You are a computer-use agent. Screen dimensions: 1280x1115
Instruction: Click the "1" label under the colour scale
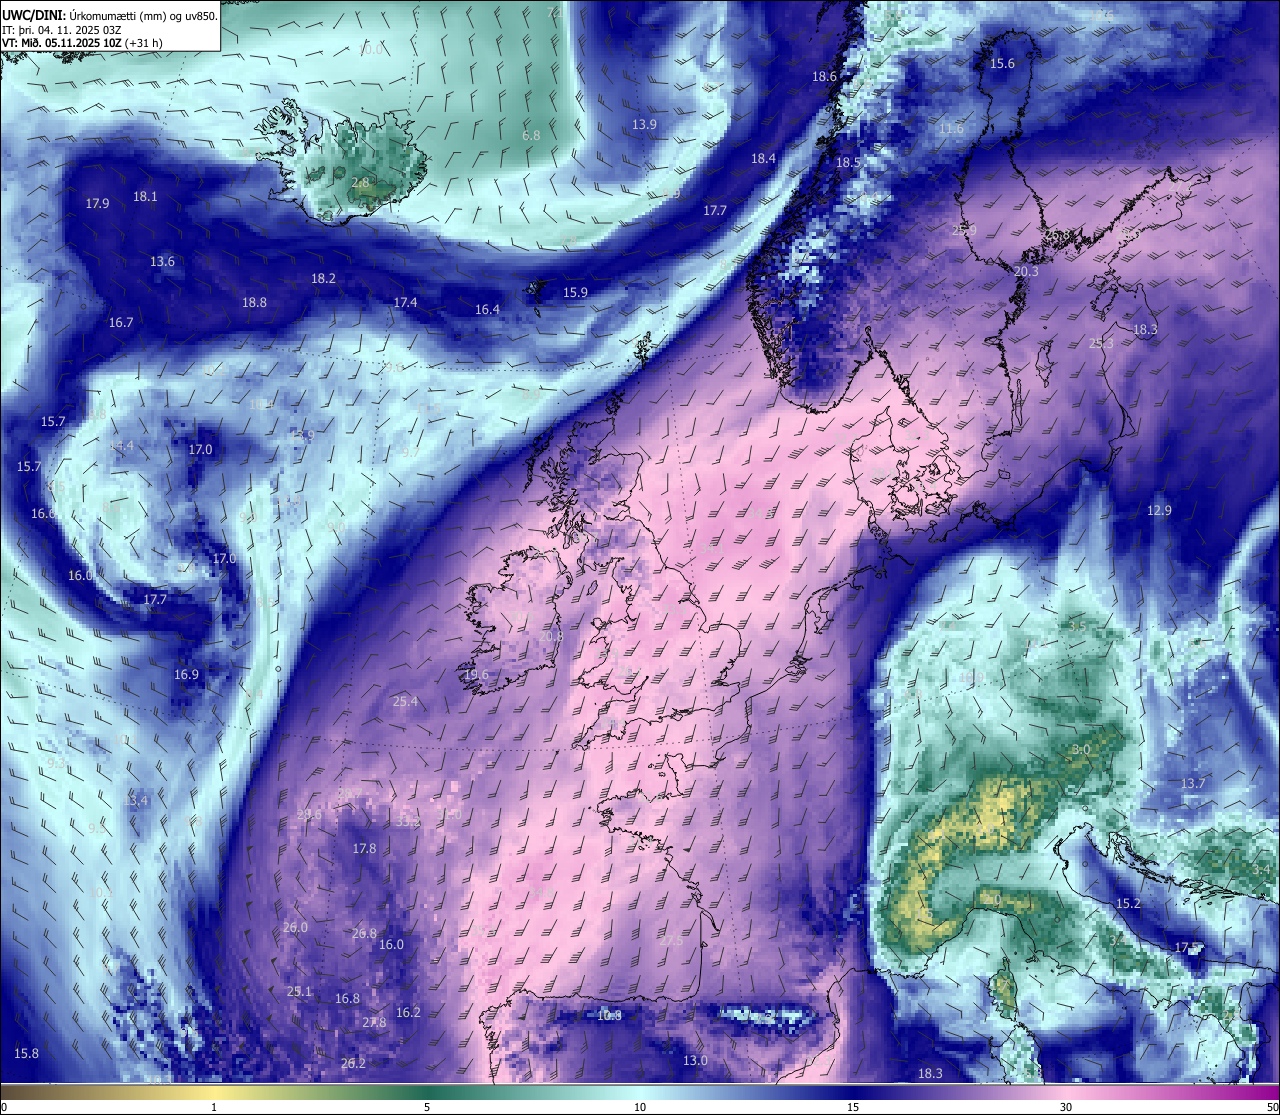pos(214,1107)
